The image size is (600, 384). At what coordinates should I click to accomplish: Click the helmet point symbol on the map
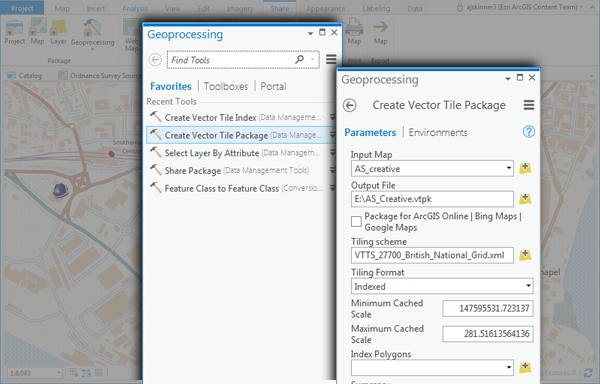[60, 190]
